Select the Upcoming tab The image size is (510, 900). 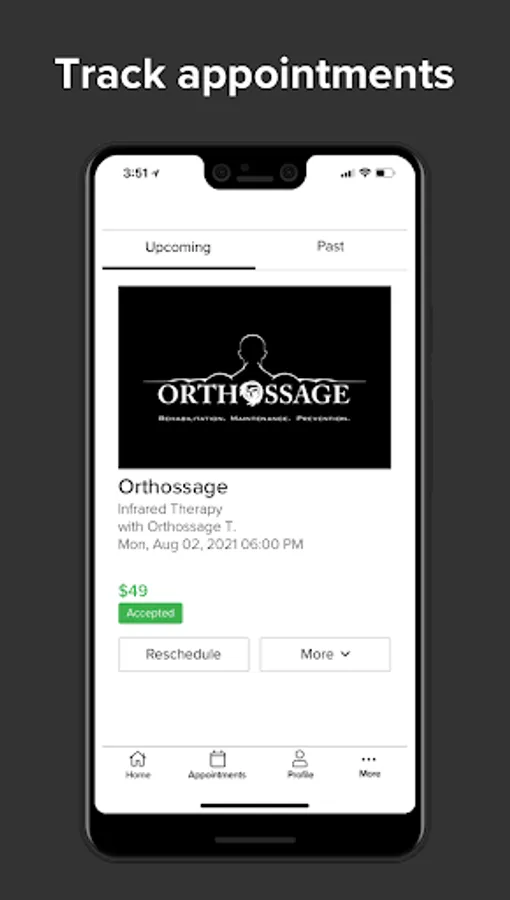[x=178, y=247]
